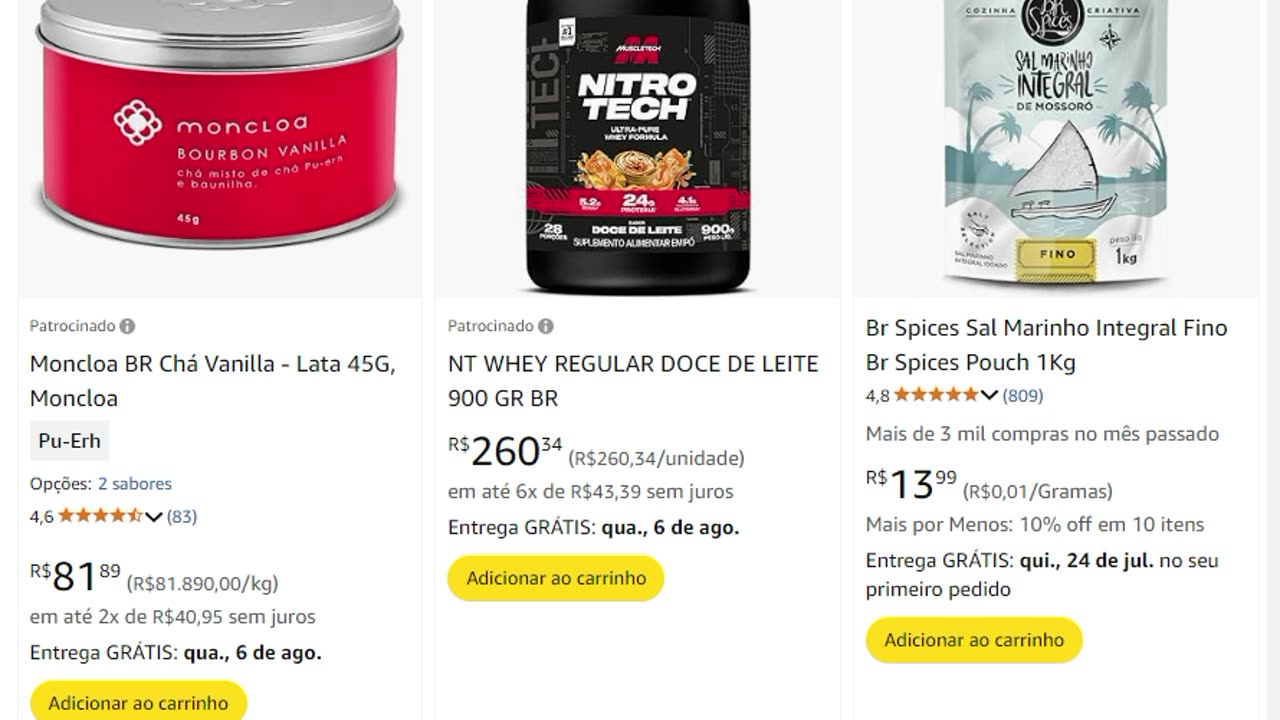View the 809 Br Spices reviews
1280x720 pixels.
pyautogui.click(x=1023, y=396)
